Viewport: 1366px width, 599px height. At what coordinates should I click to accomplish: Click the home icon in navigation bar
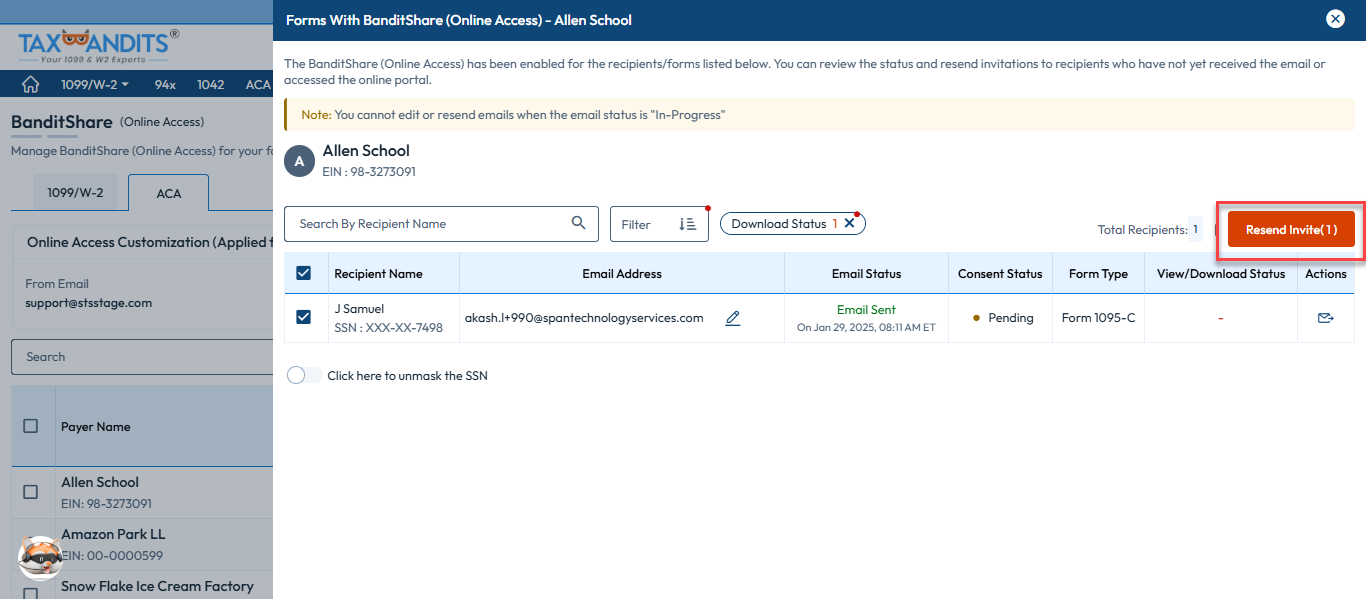coord(31,84)
